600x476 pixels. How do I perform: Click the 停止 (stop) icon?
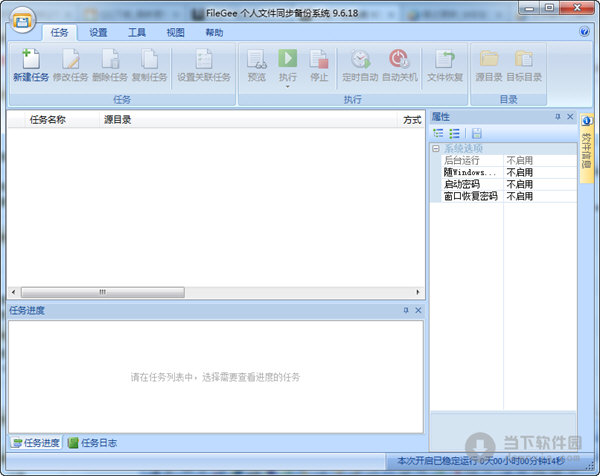pyautogui.click(x=319, y=59)
